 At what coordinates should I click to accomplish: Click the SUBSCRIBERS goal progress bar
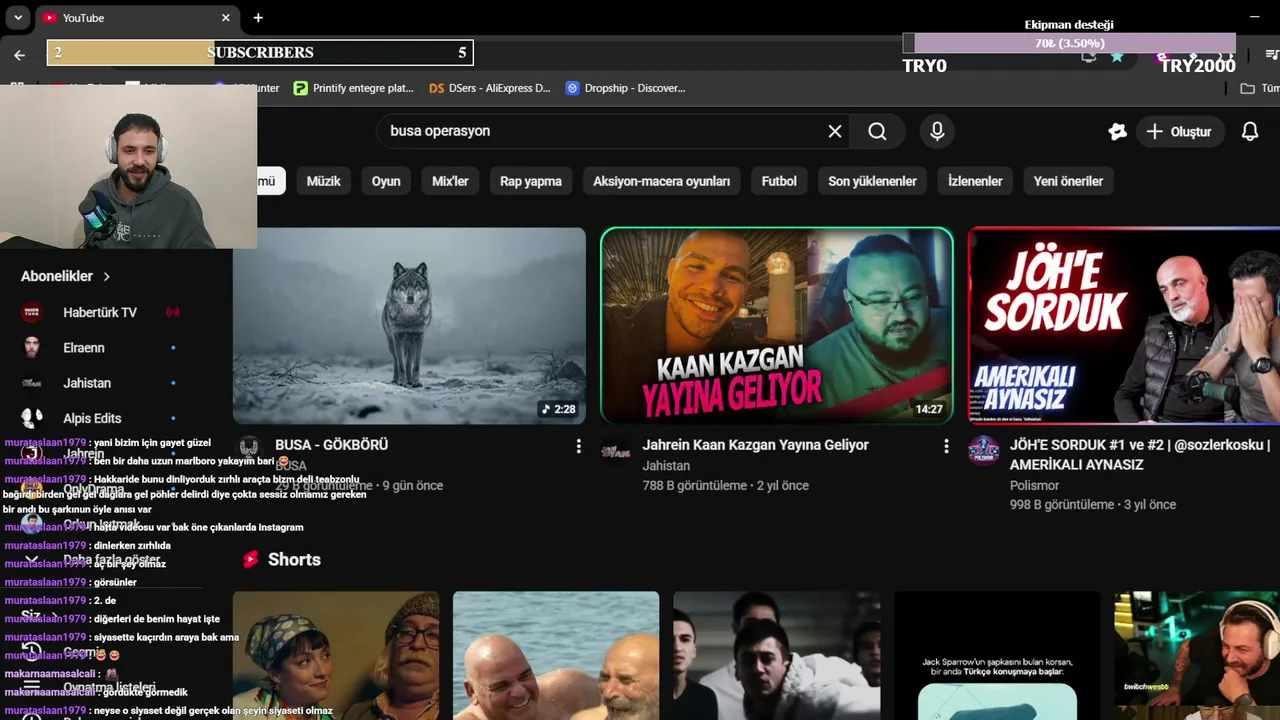[x=260, y=53]
